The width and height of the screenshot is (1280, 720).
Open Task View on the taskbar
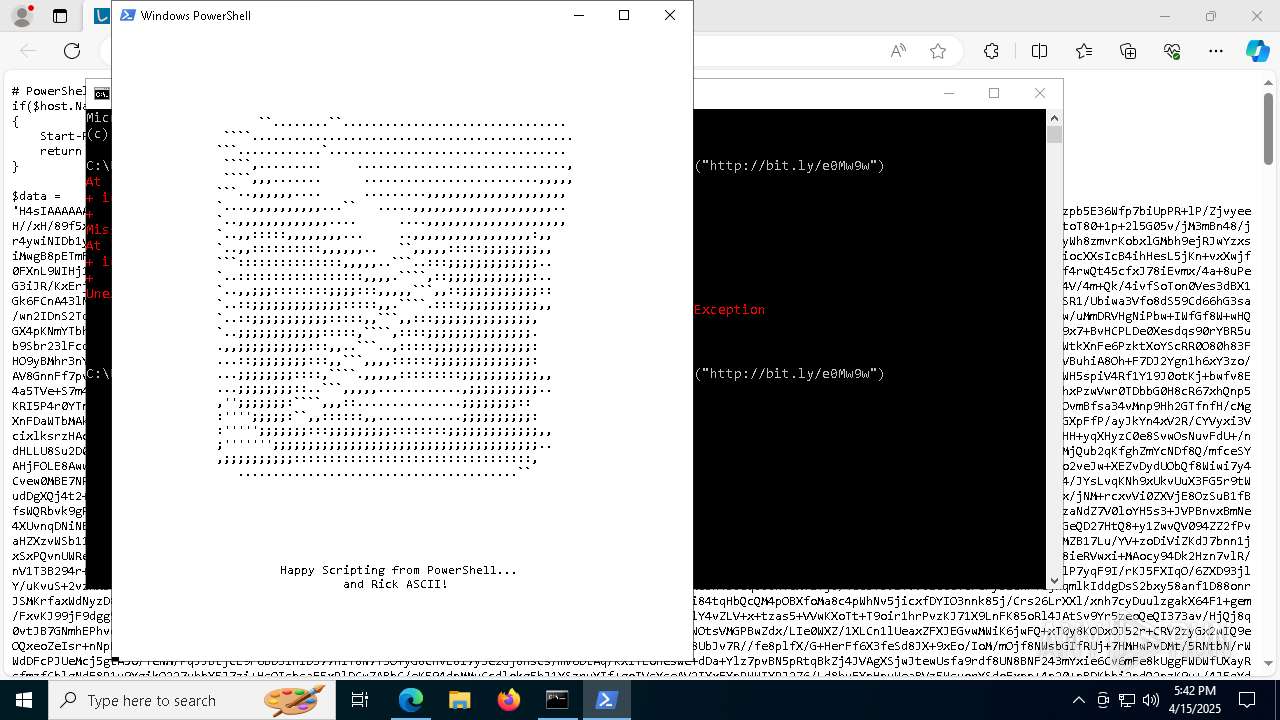[360, 700]
